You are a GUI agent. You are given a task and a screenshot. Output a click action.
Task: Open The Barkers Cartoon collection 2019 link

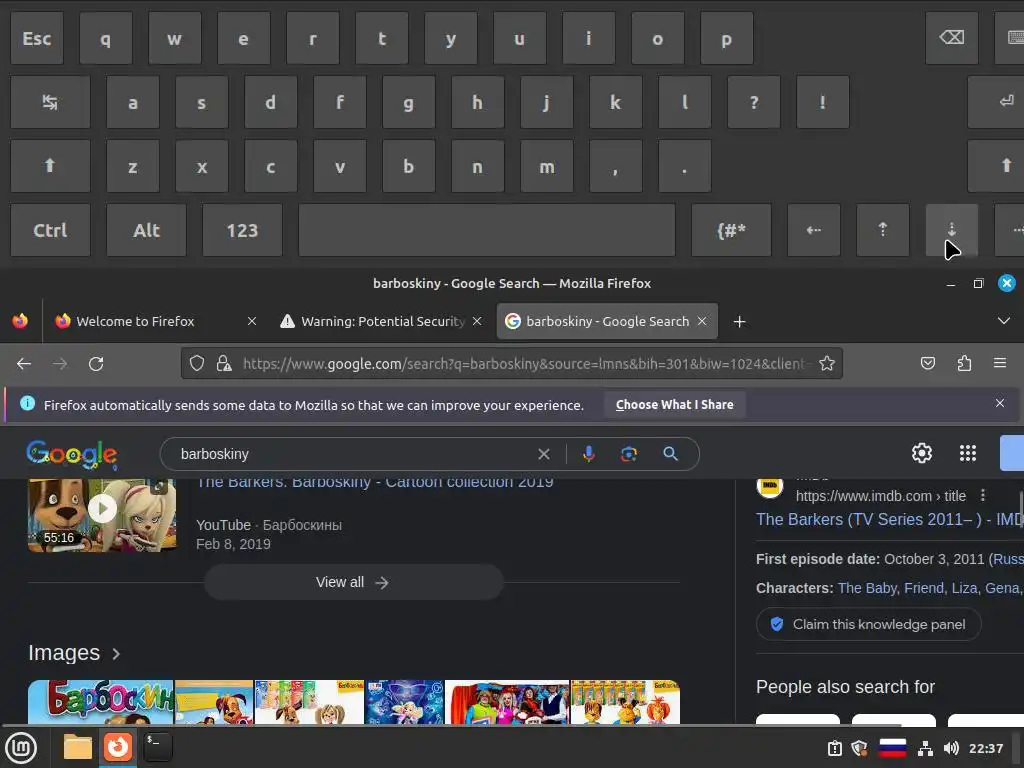375,483
